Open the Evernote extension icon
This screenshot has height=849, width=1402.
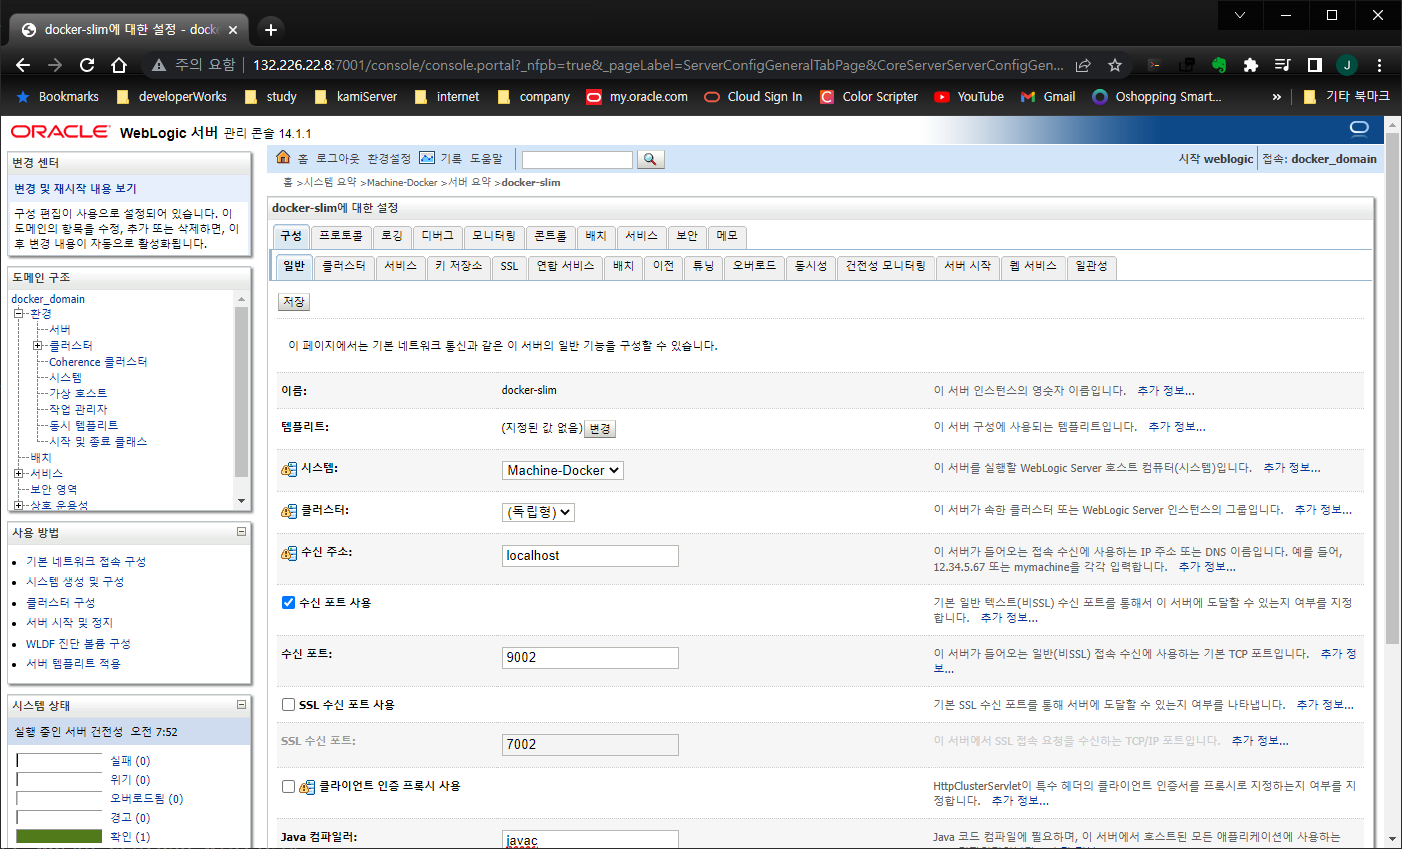1219,65
